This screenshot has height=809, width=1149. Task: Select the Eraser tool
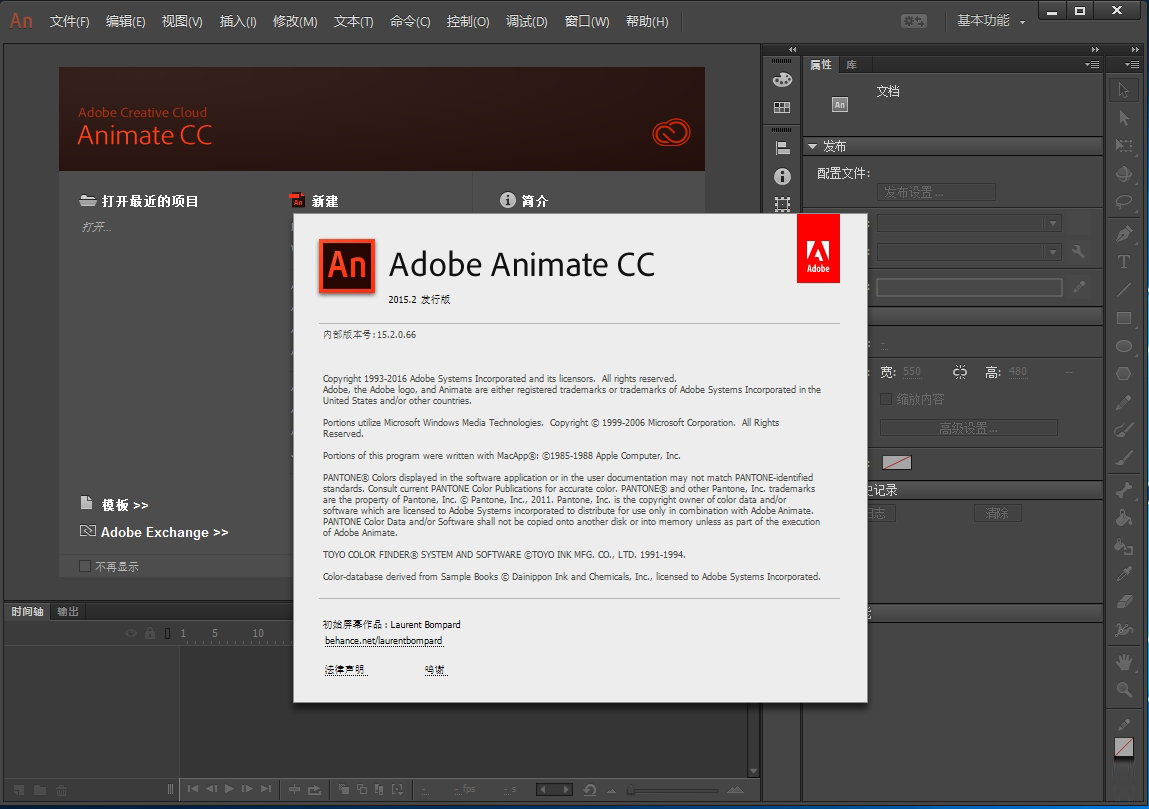pyautogui.click(x=1123, y=602)
